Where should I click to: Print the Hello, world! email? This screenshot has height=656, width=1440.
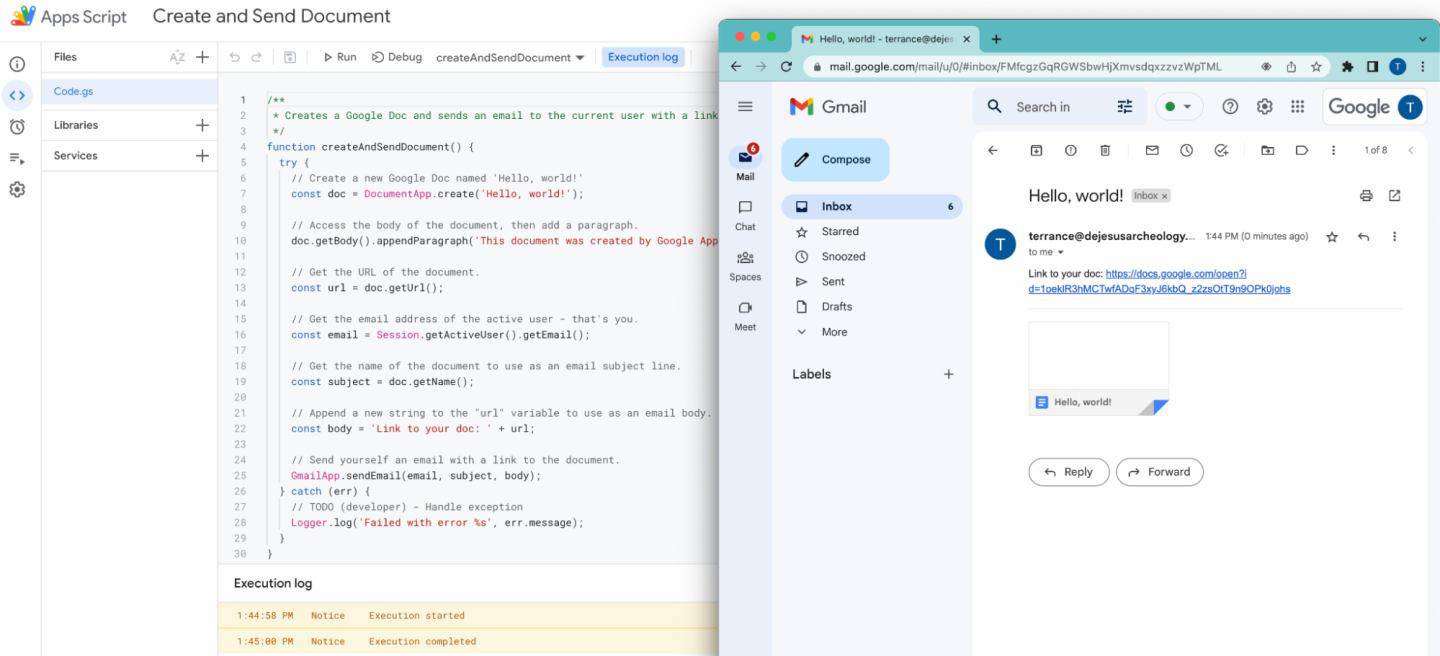point(1366,196)
